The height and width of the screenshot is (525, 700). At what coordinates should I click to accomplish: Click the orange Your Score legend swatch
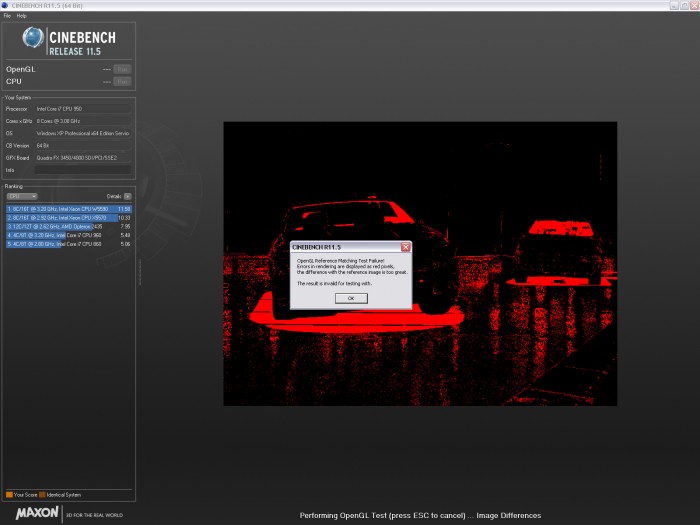[x=9, y=495]
